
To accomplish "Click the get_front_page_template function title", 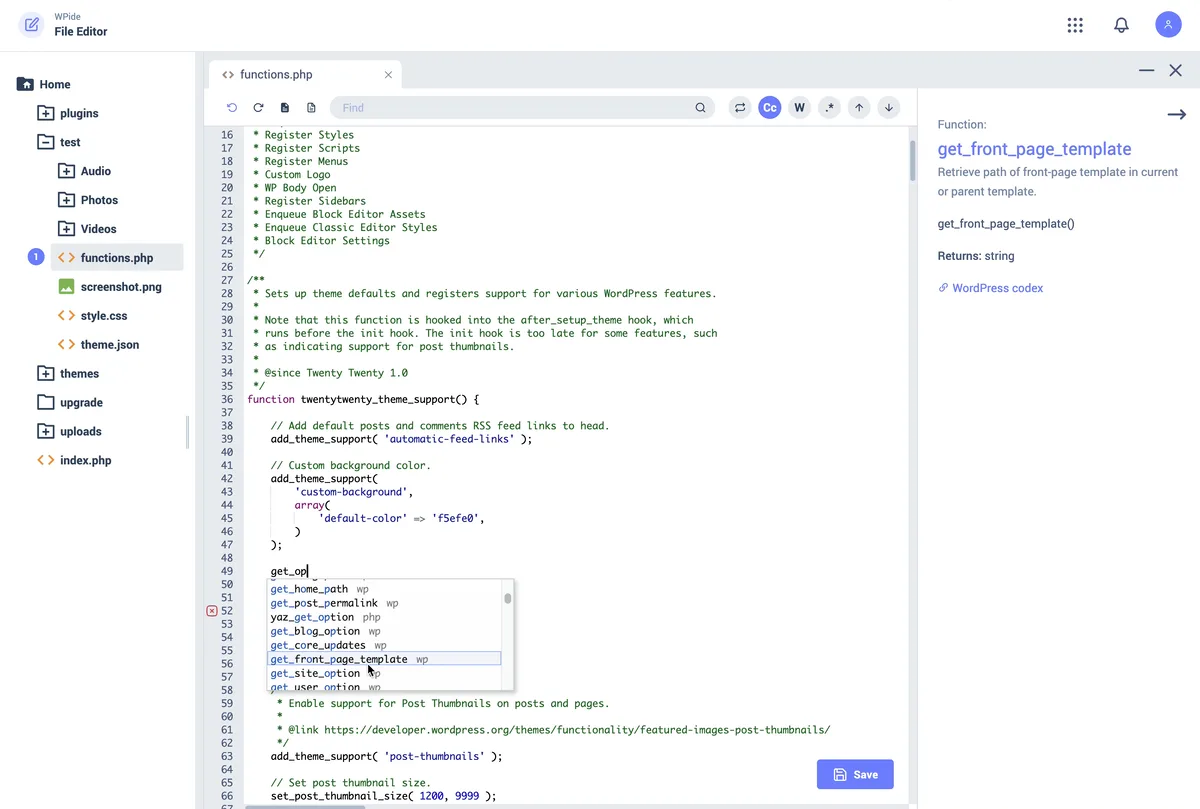I will point(1035,149).
